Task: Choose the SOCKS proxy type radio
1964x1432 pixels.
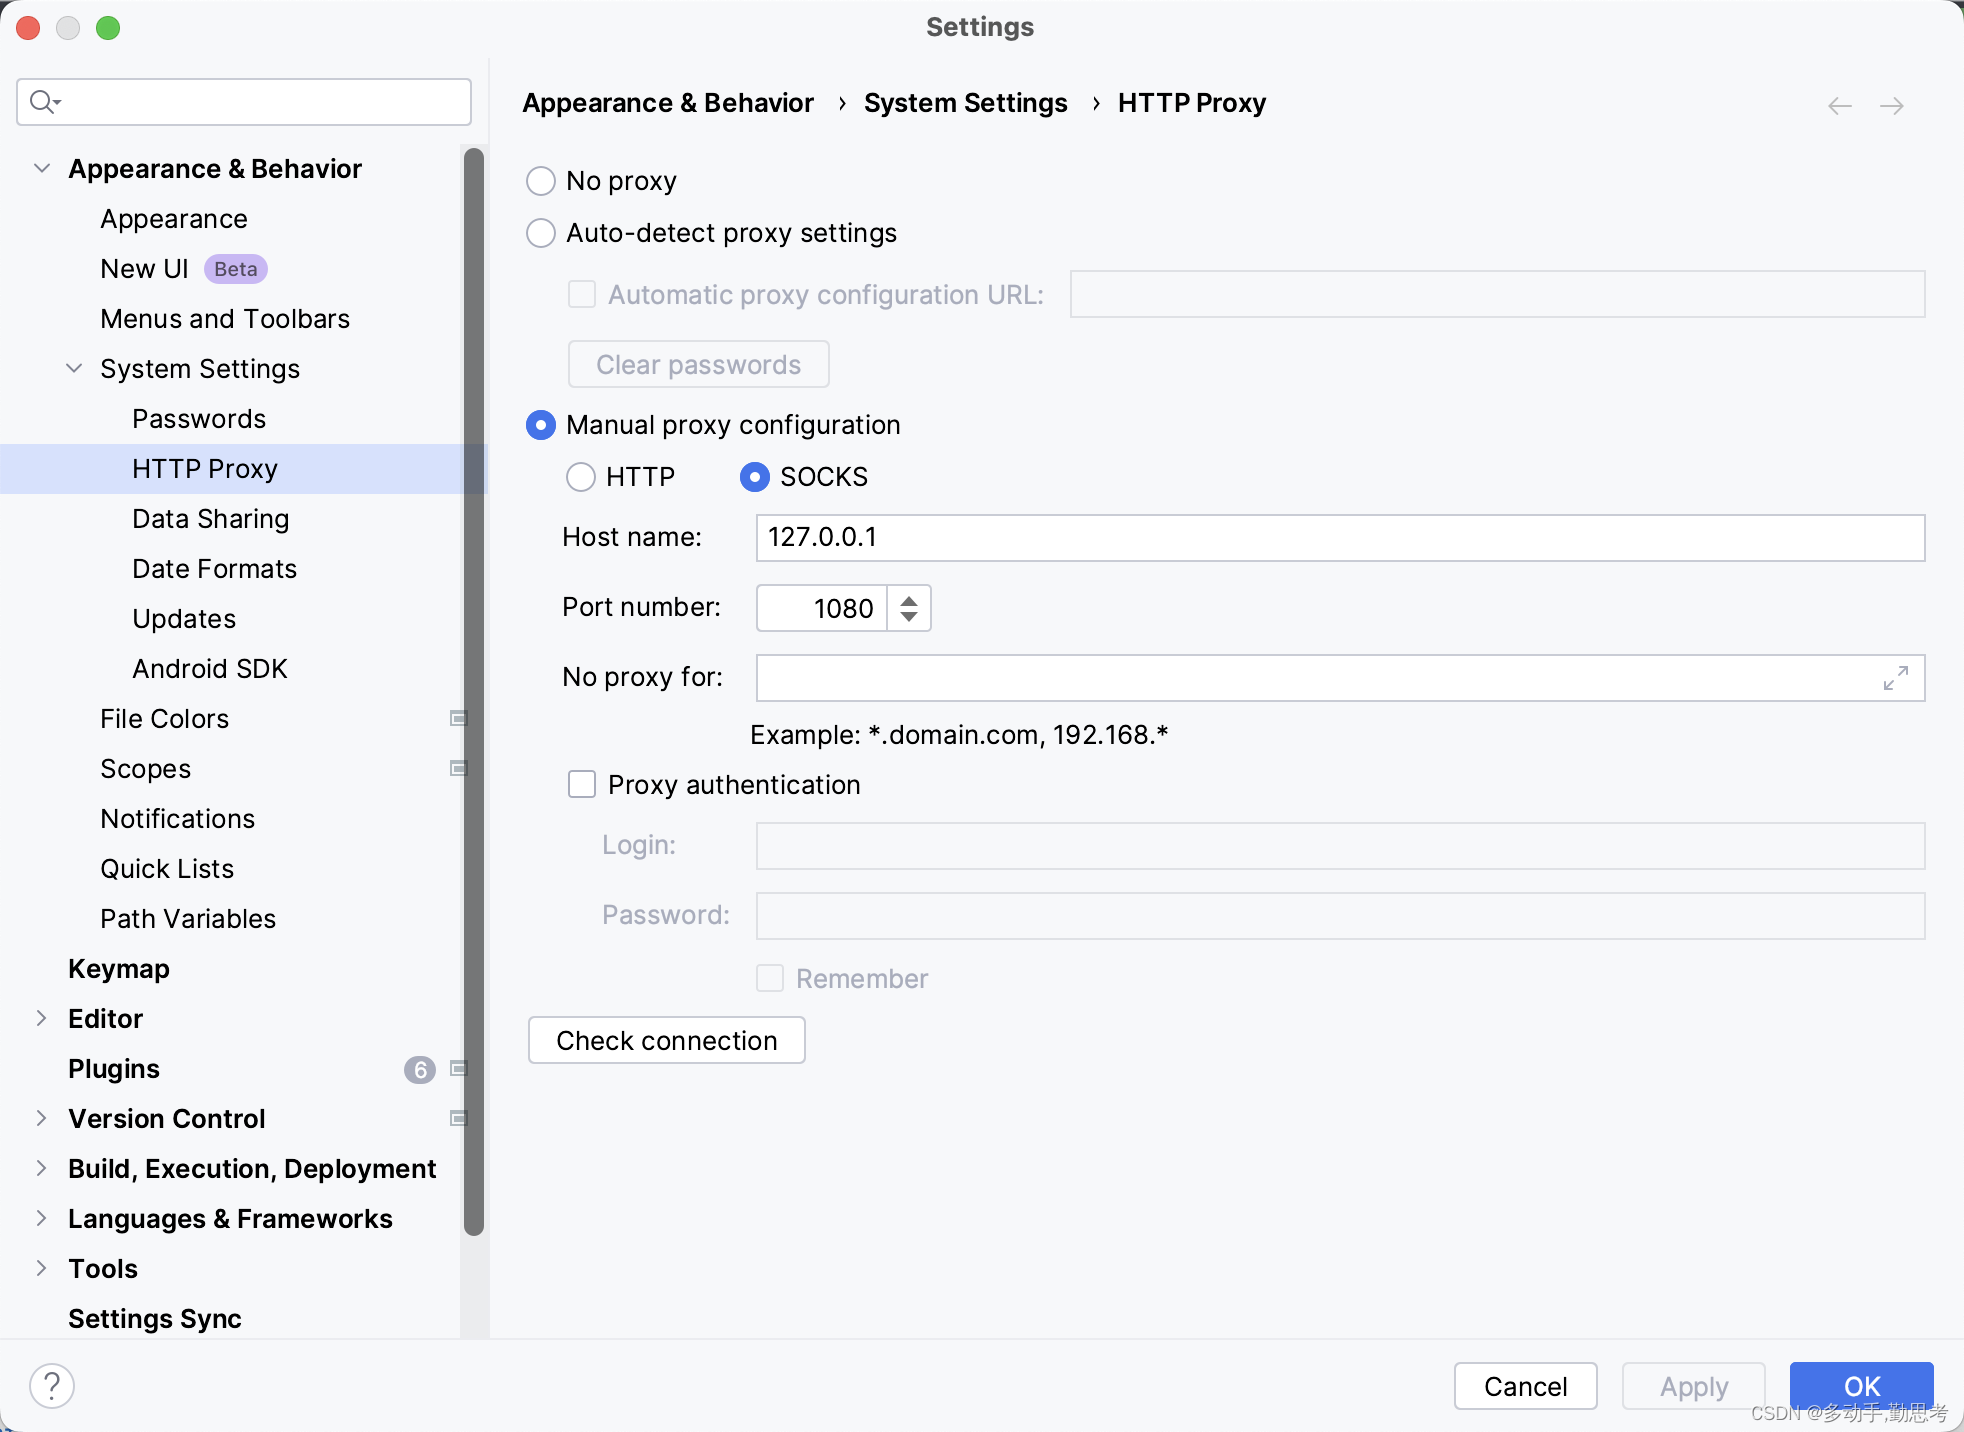Action: tap(755, 477)
